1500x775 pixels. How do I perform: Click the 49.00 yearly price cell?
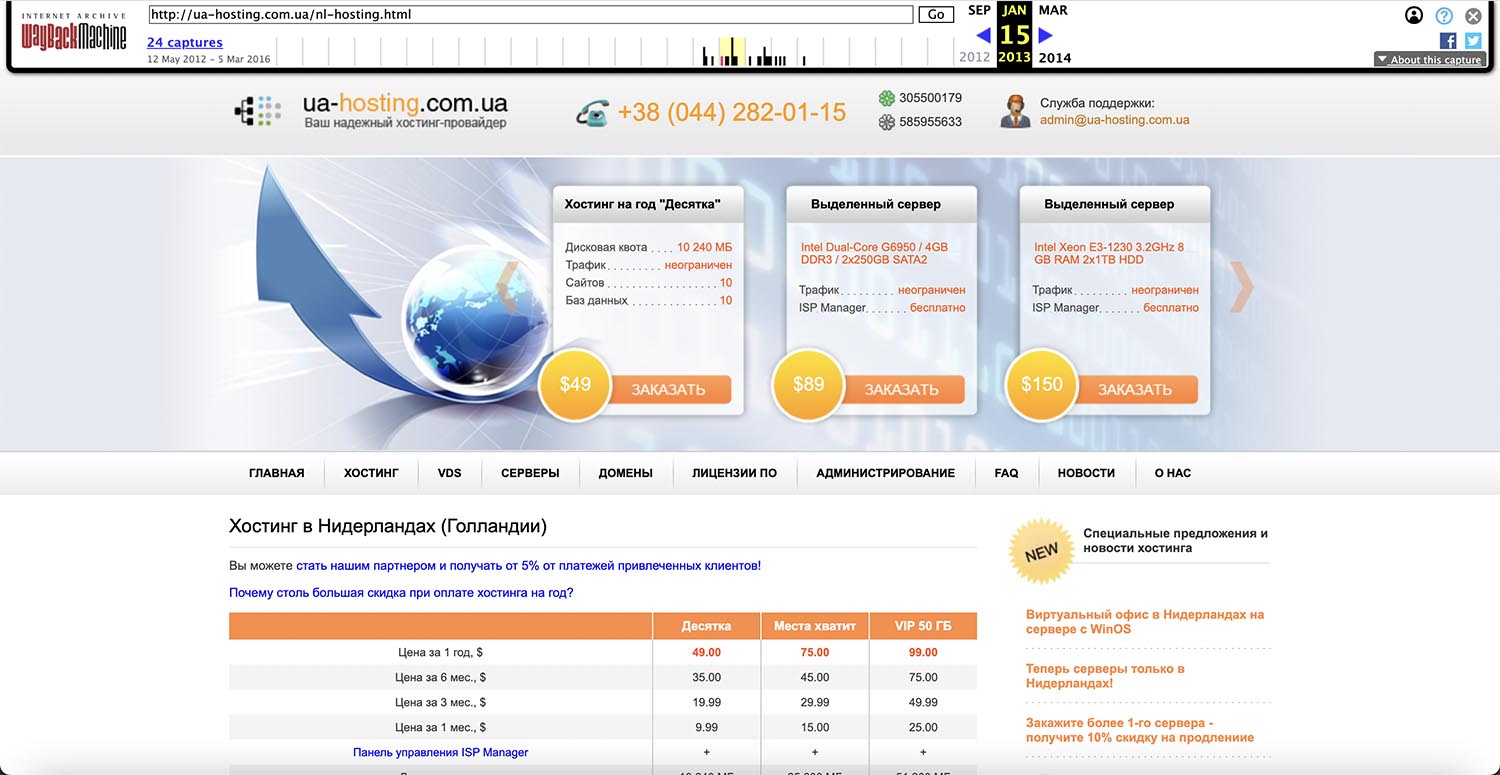[706, 652]
